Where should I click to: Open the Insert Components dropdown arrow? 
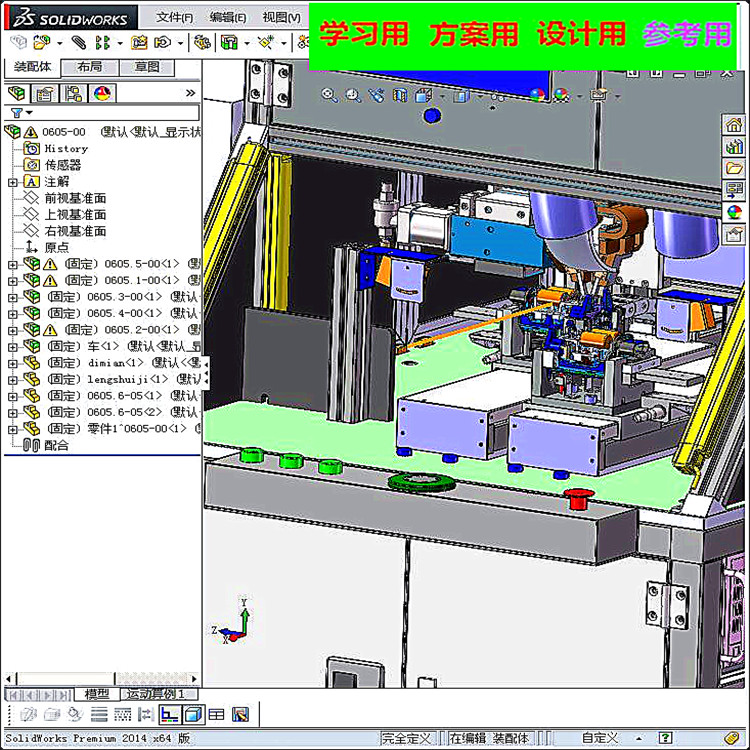click(x=60, y=44)
